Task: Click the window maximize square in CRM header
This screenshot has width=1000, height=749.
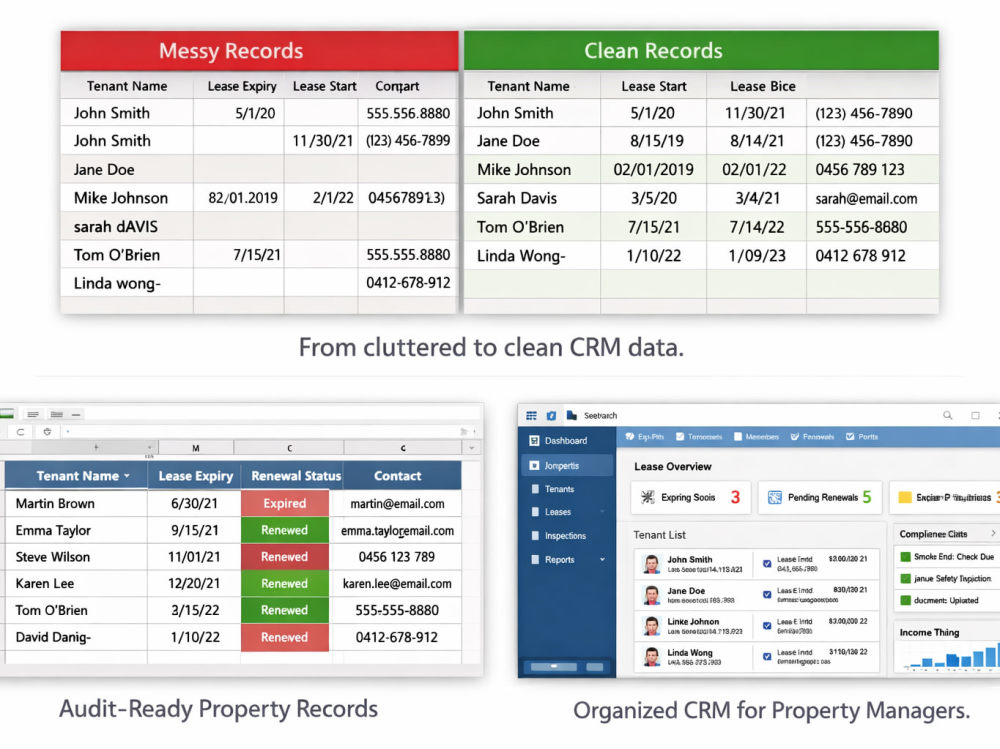Action: 975,415
